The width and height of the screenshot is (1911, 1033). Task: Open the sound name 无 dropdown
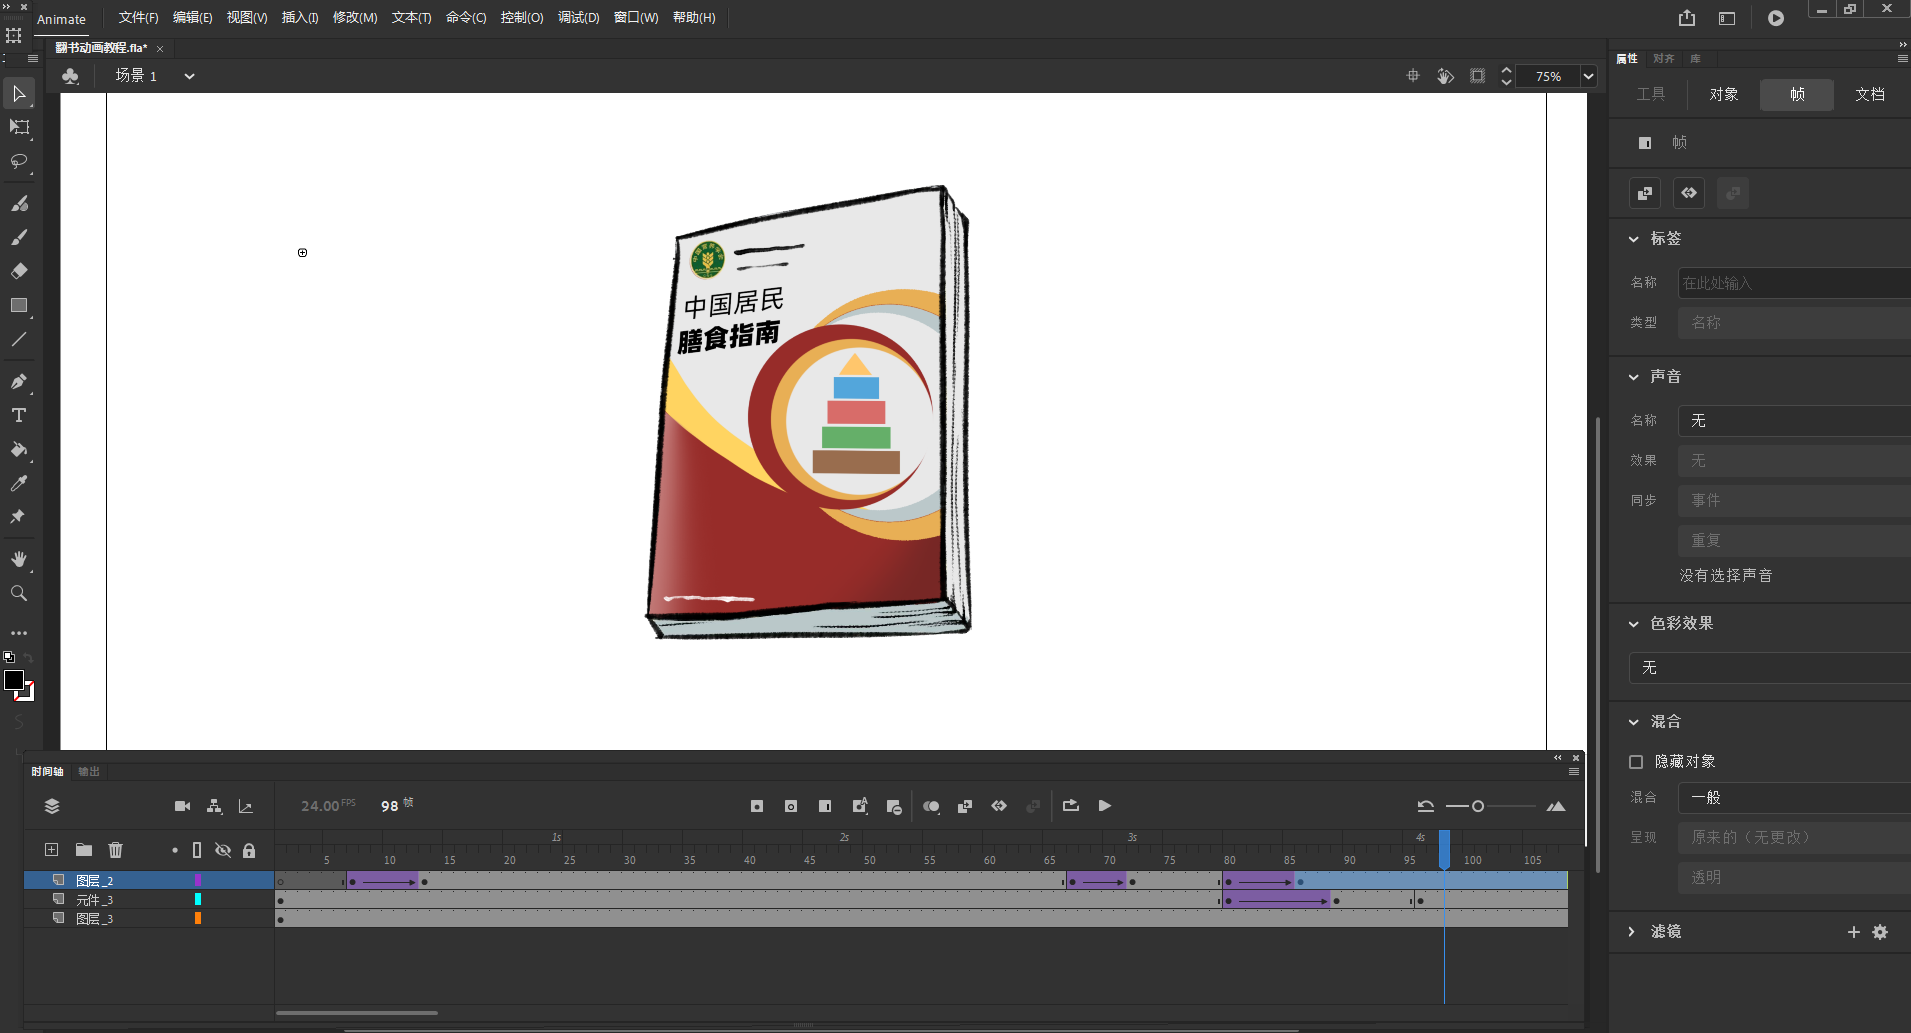[1794, 421]
